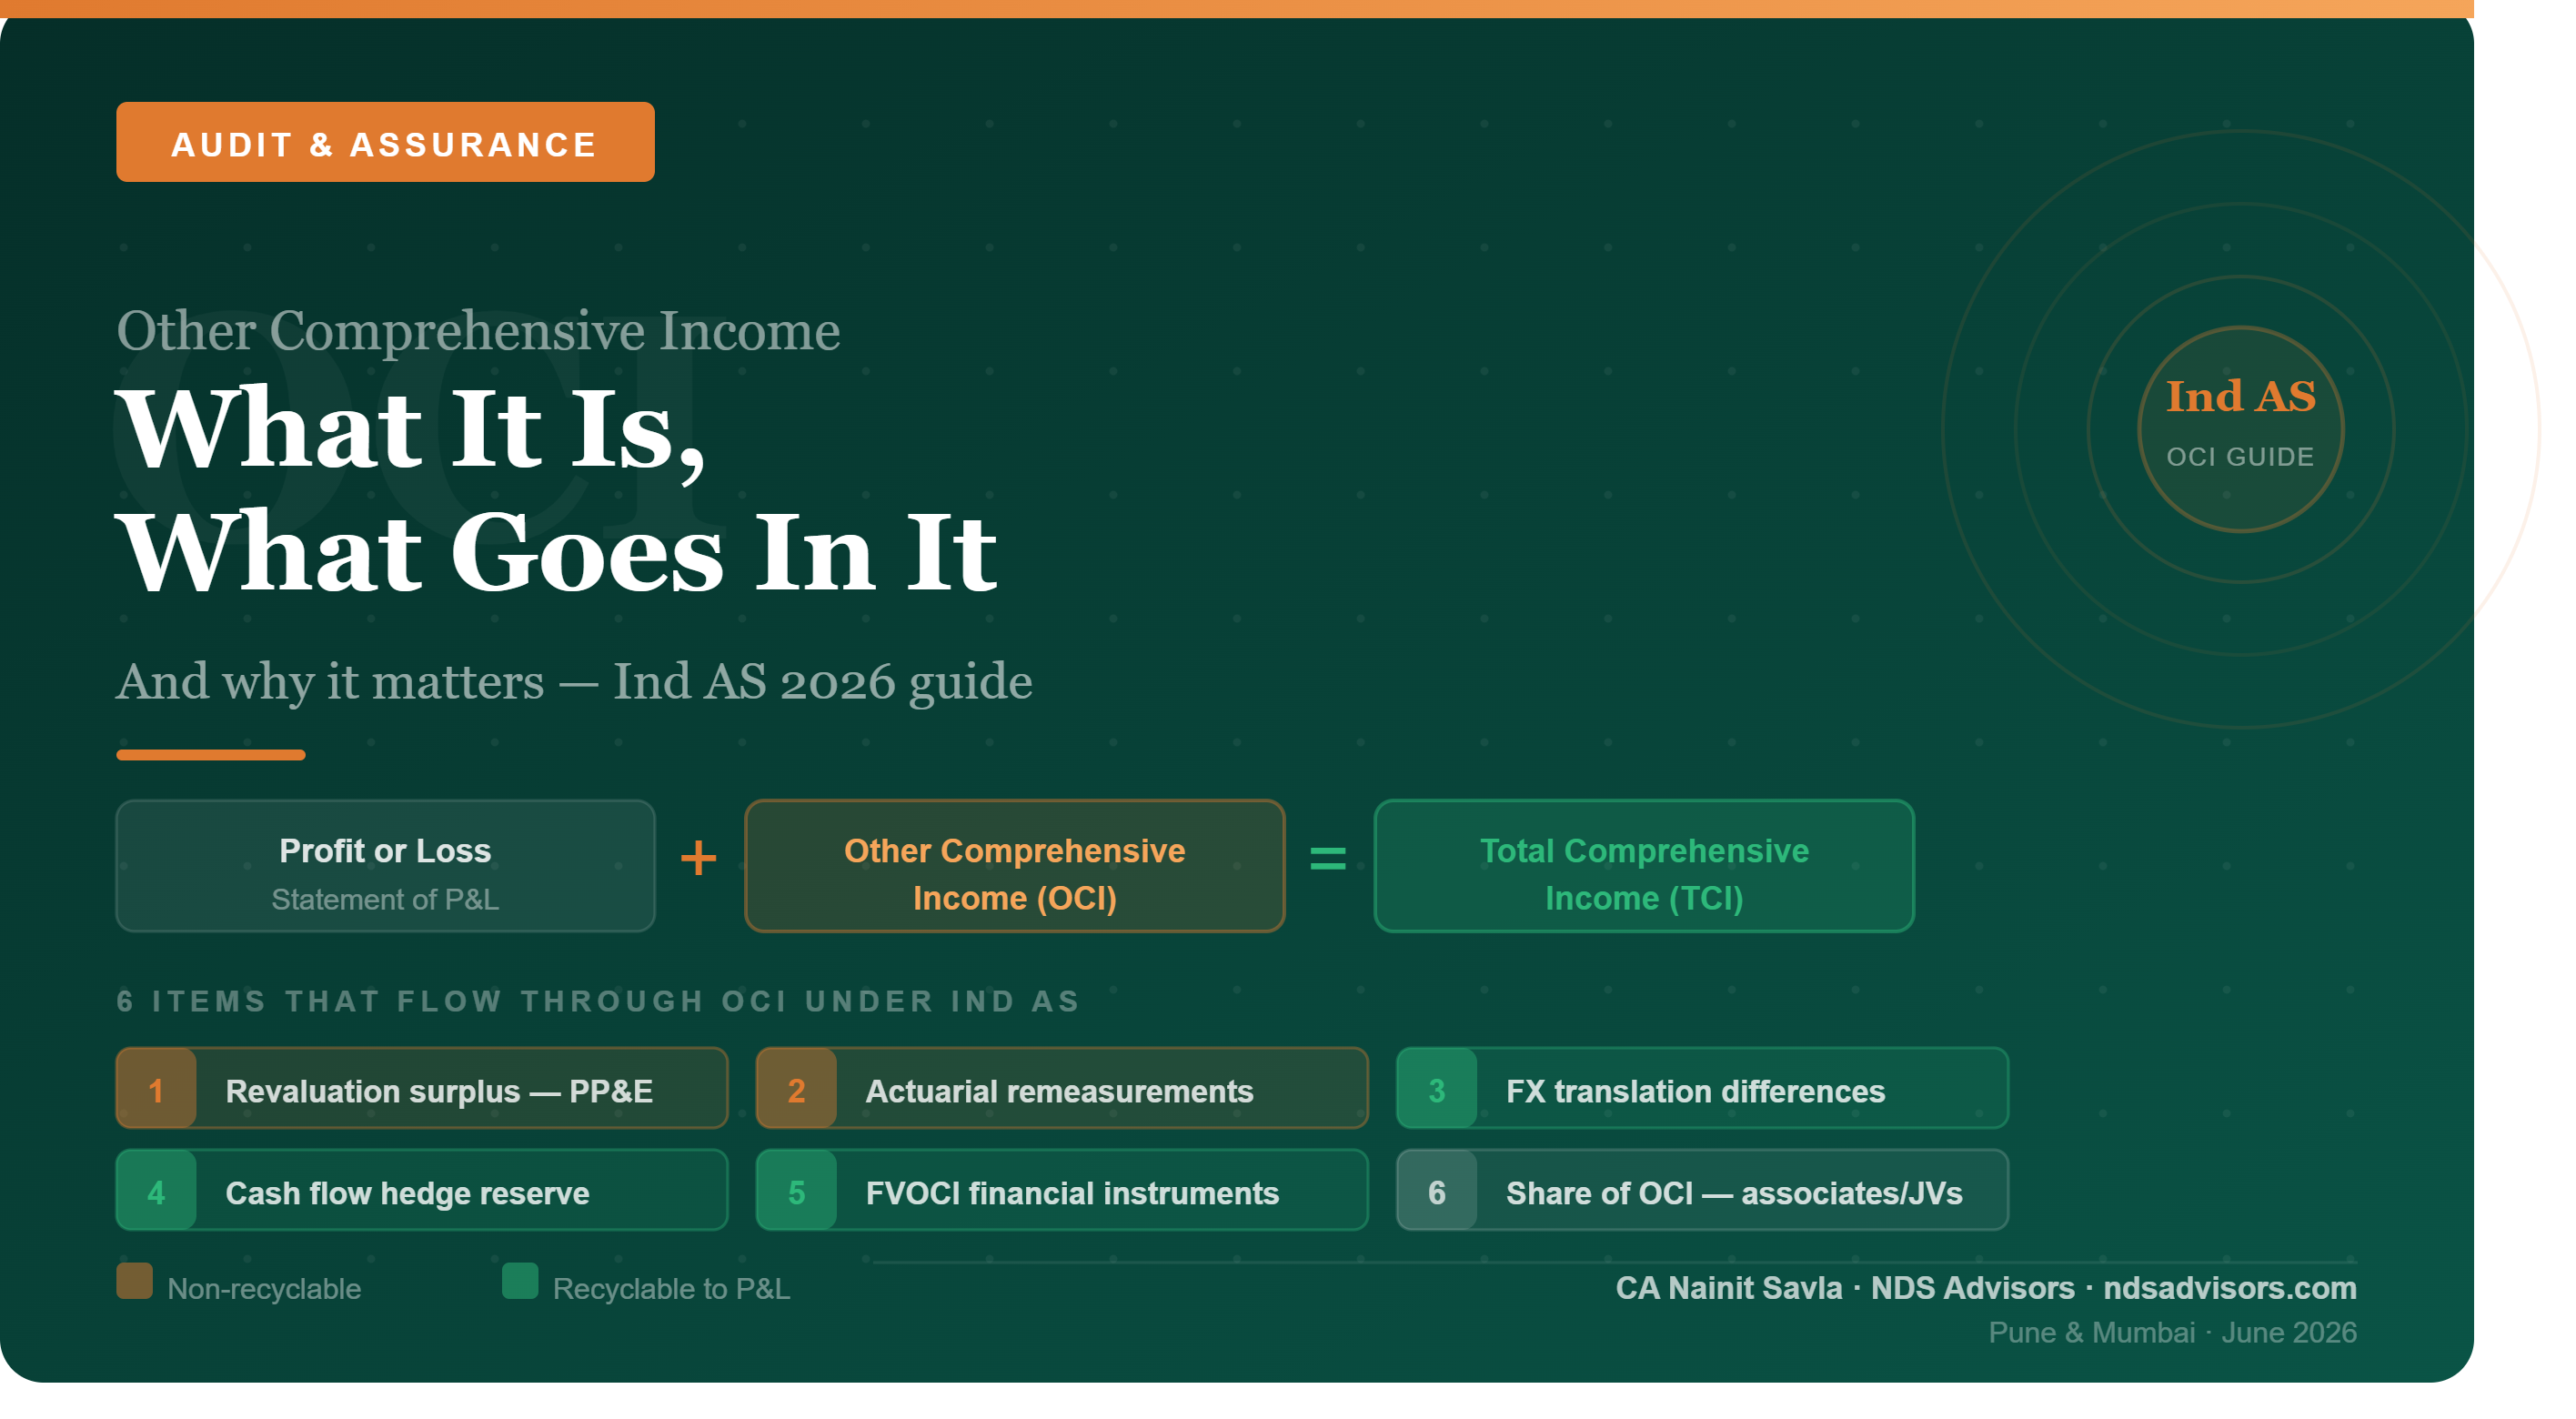Select the Total Comprehensive Income (TCI) box
This screenshot has height=1419, width=2576.
coord(1644,866)
